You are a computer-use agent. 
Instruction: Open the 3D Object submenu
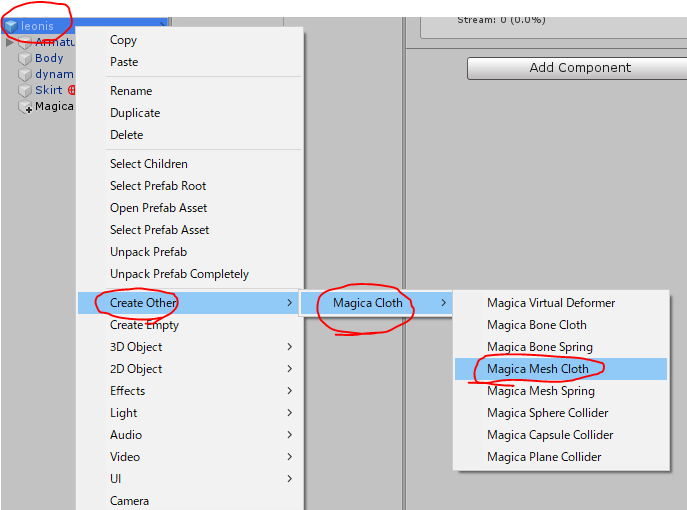191,347
